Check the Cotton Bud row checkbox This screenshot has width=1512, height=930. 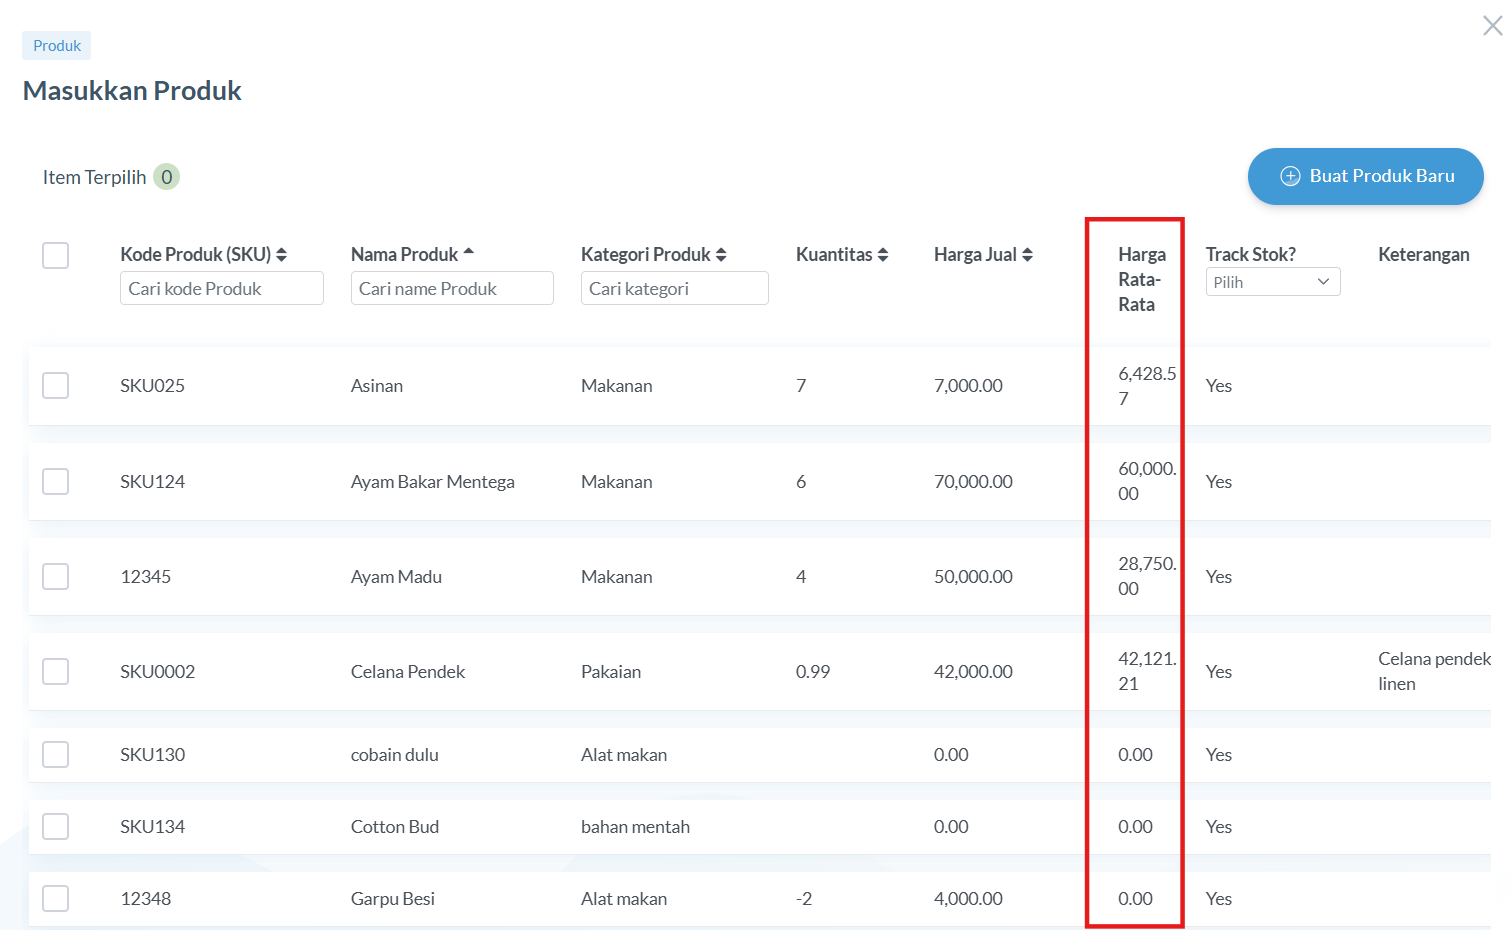(56, 826)
